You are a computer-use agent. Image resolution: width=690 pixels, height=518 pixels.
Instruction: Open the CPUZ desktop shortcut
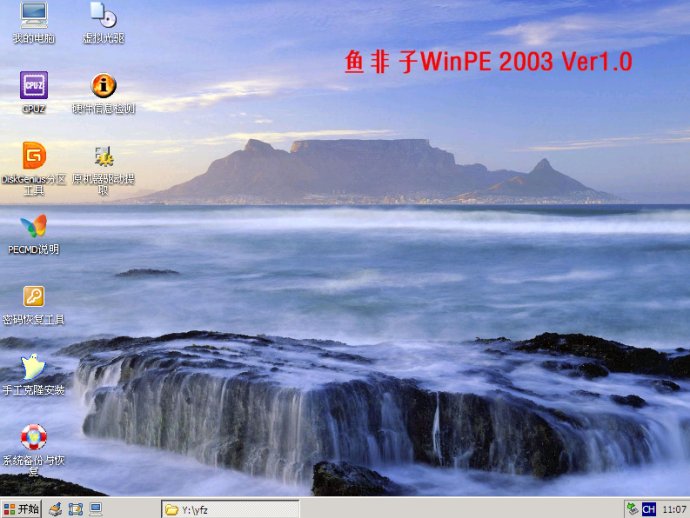pyautogui.click(x=33, y=85)
